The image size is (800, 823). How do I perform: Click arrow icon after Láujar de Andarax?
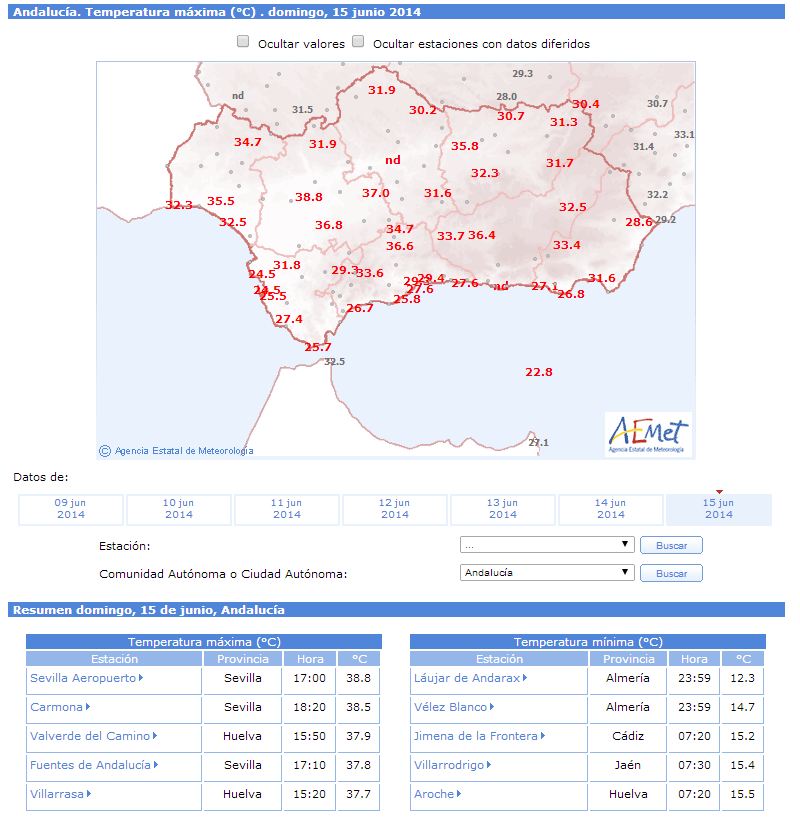(525, 678)
